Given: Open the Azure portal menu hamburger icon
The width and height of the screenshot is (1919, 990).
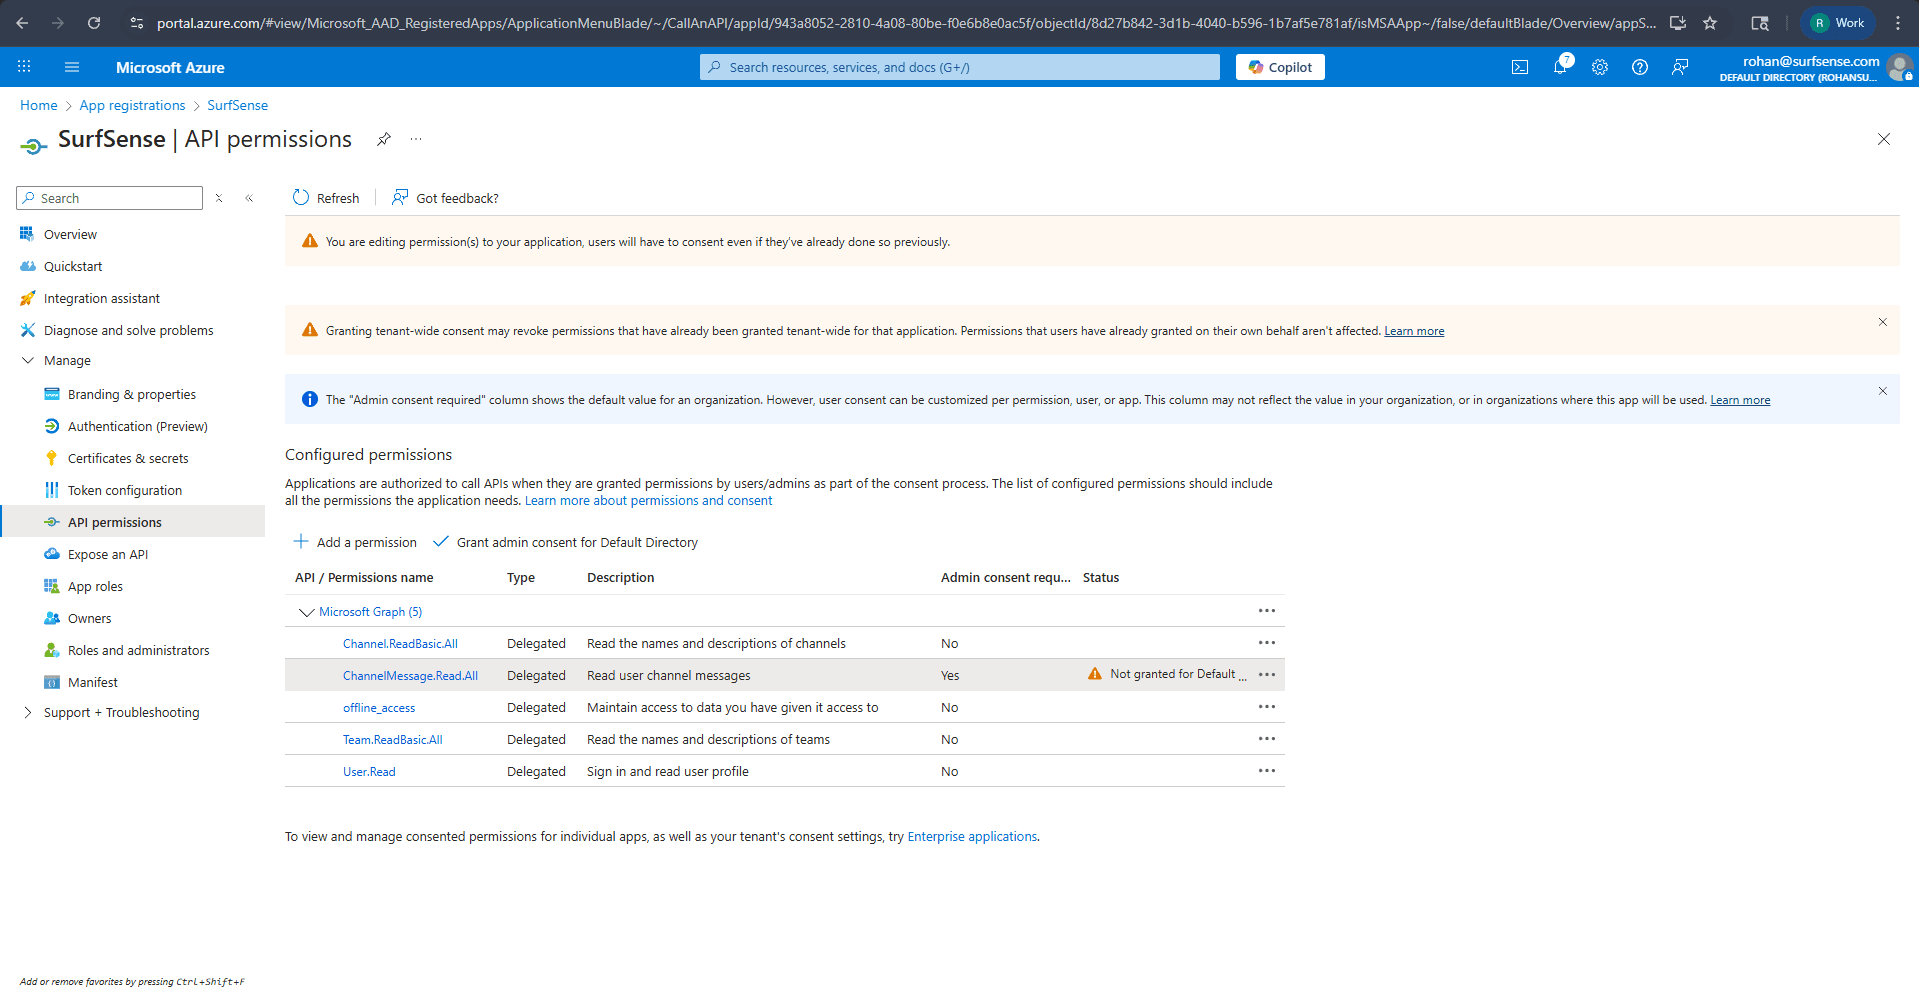Looking at the screenshot, I should coord(71,67).
